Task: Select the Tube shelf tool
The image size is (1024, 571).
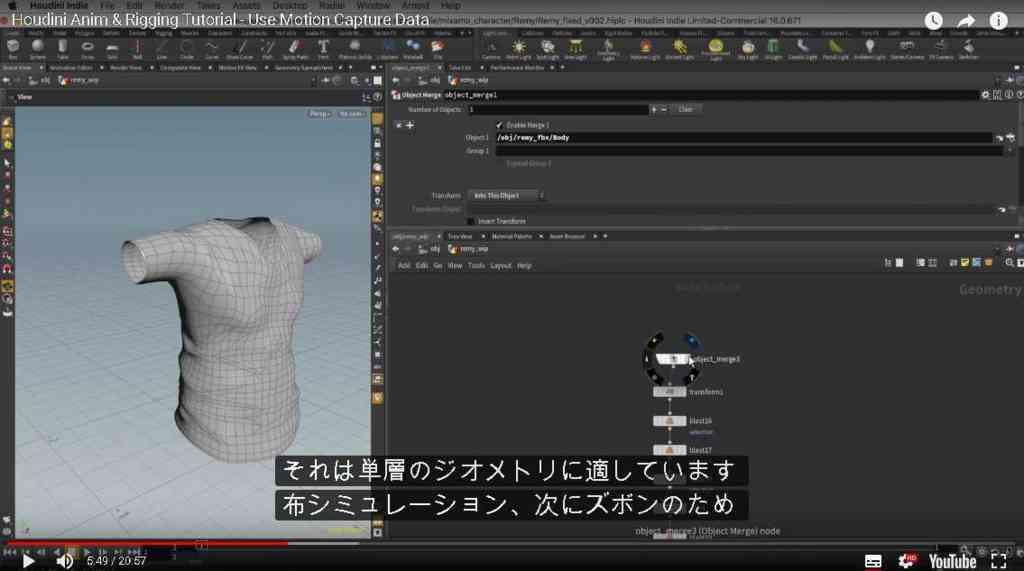Action: point(62,48)
